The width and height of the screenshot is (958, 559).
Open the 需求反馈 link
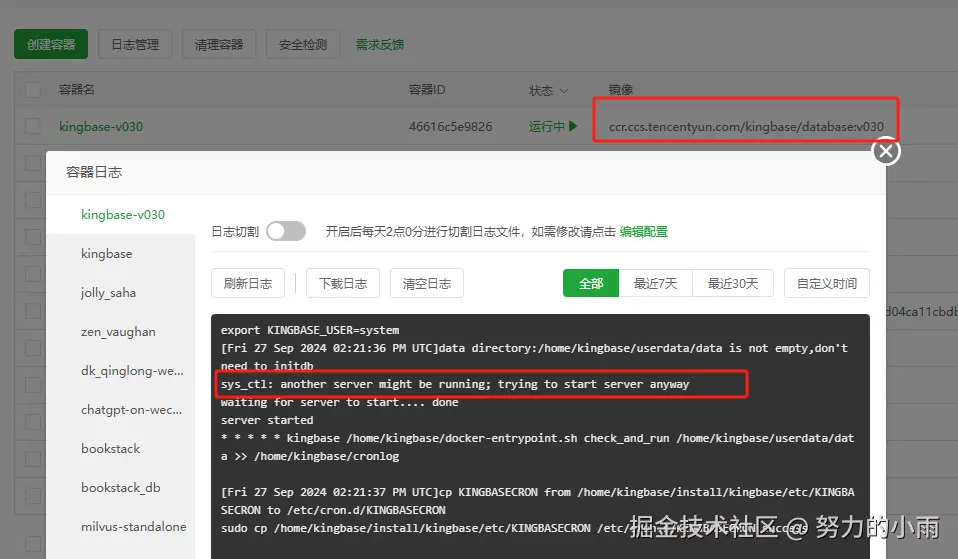tap(380, 45)
